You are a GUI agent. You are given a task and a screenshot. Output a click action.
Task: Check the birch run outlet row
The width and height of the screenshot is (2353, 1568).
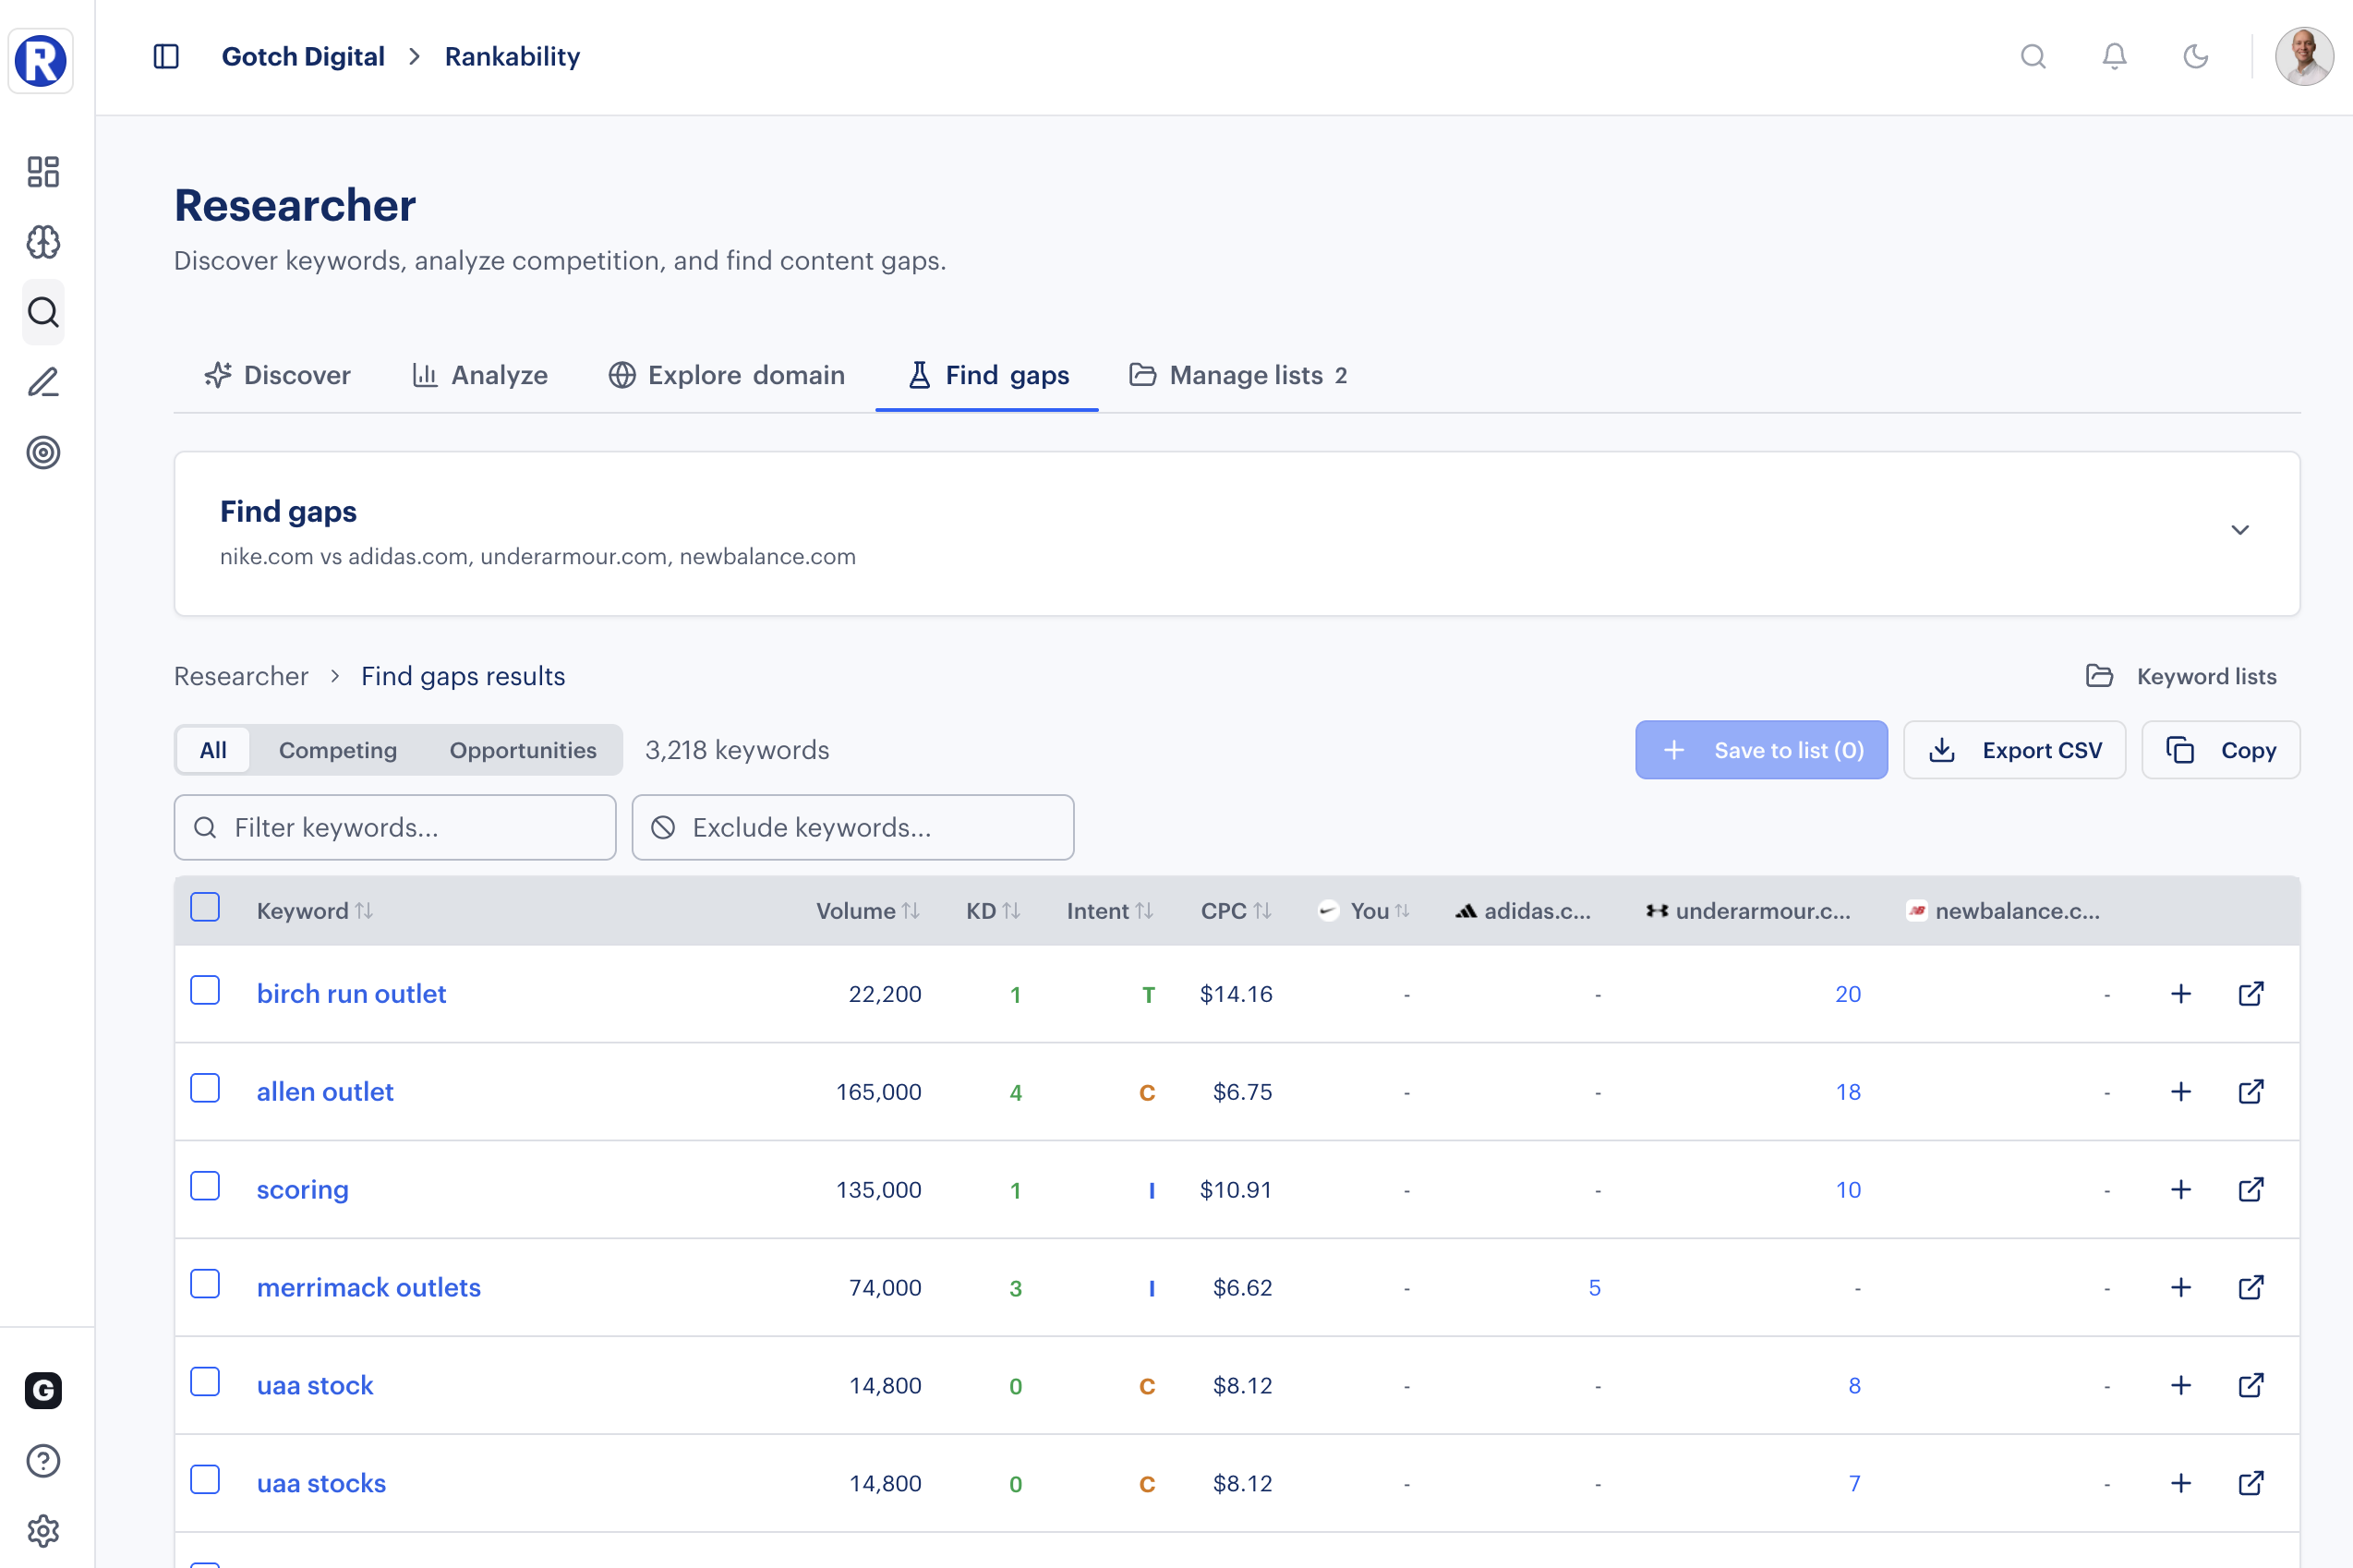pyautogui.click(x=205, y=990)
